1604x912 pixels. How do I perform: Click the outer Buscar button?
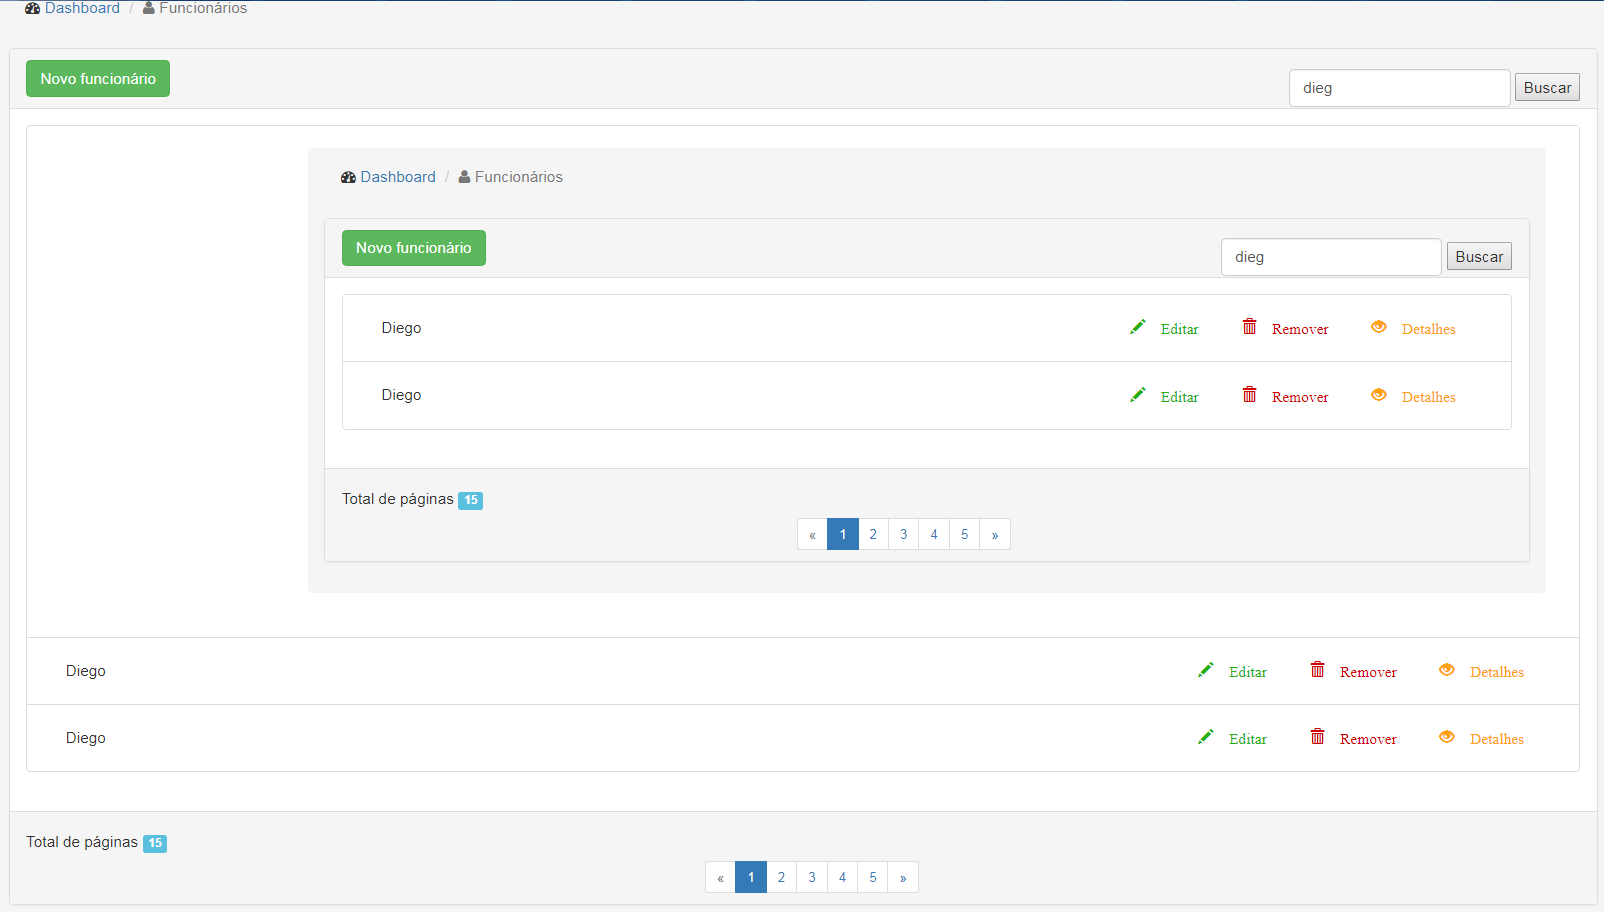[1547, 88]
